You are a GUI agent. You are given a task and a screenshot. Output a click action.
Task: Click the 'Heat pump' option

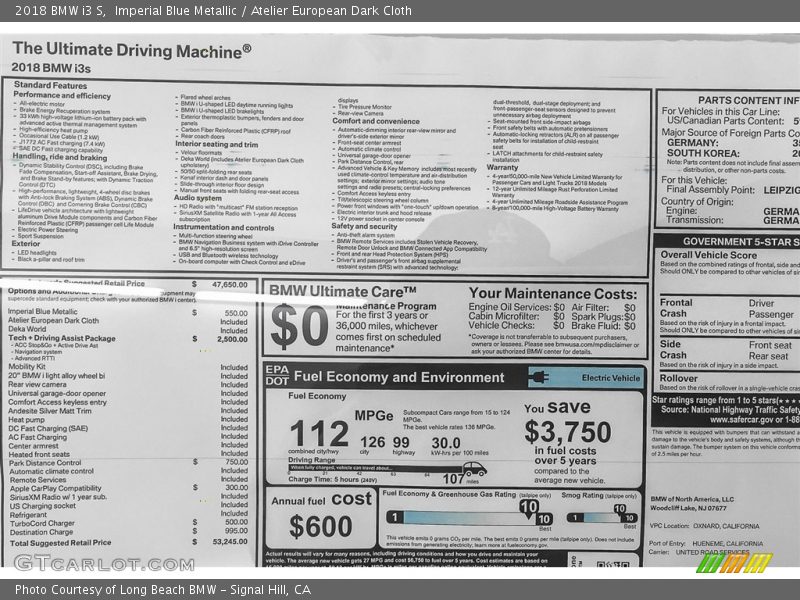pyautogui.click(x=27, y=419)
